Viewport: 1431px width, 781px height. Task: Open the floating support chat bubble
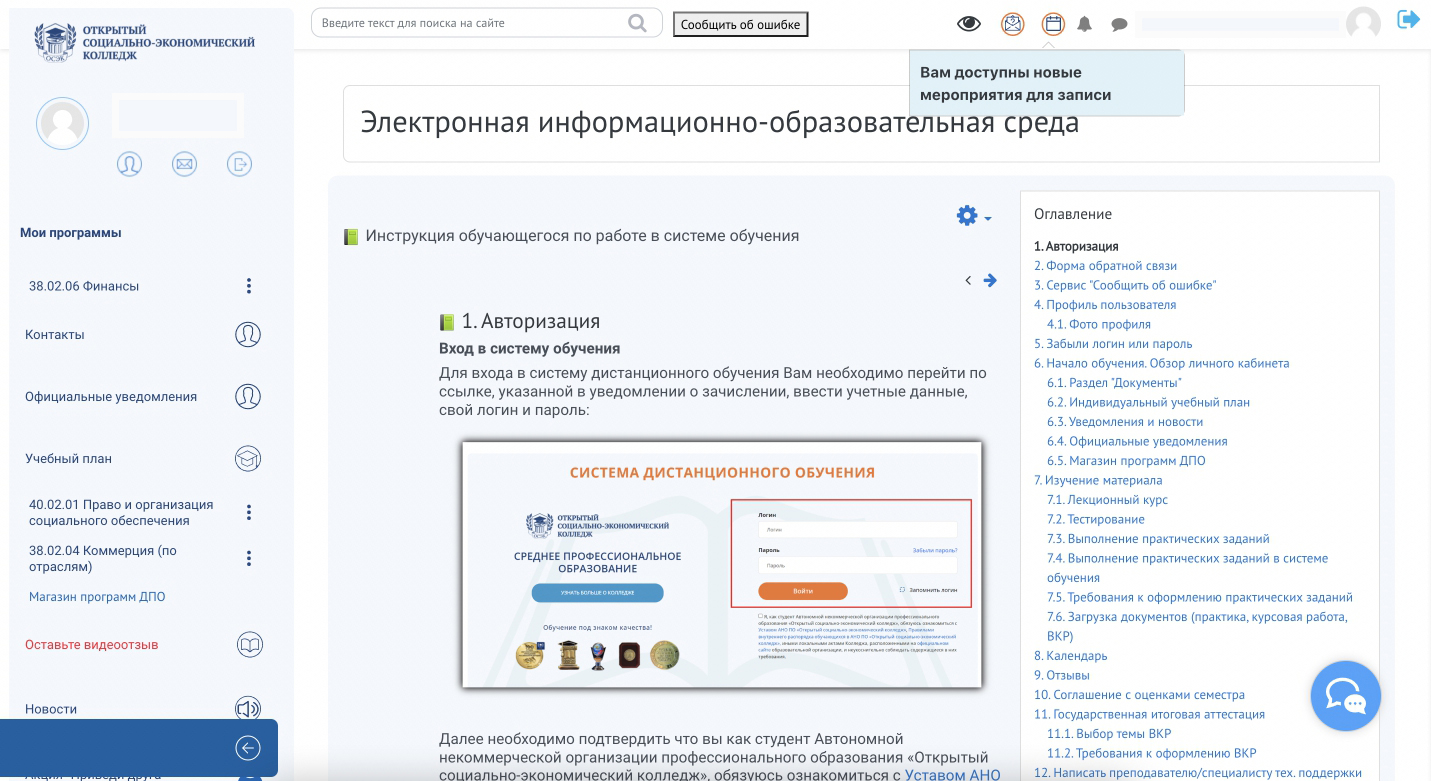click(1345, 696)
